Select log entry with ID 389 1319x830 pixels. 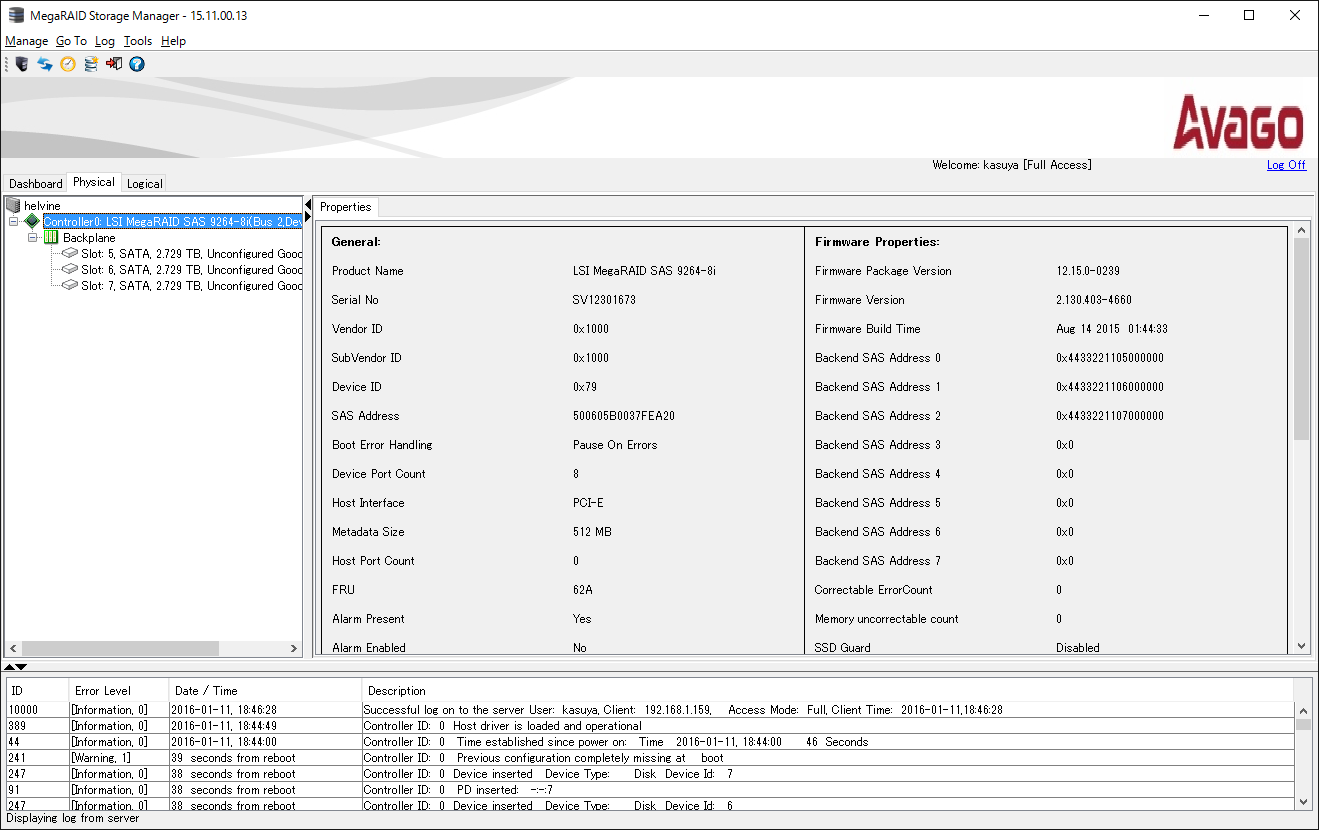(x=649, y=726)
